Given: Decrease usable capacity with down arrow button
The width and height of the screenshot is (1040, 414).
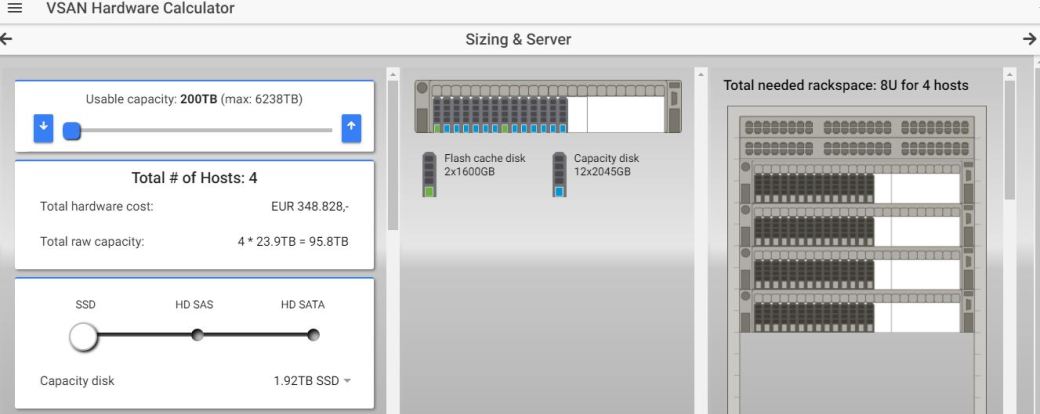Looking at the screenshot, I should tap(43, 128).
